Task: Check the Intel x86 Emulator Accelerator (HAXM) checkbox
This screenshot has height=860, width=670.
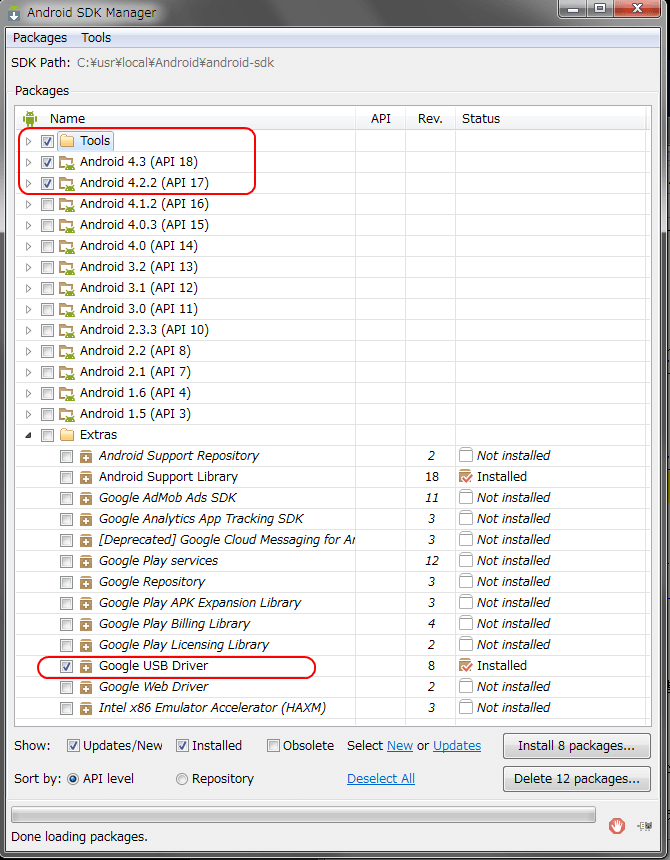Action: click(x=66, y=708)
